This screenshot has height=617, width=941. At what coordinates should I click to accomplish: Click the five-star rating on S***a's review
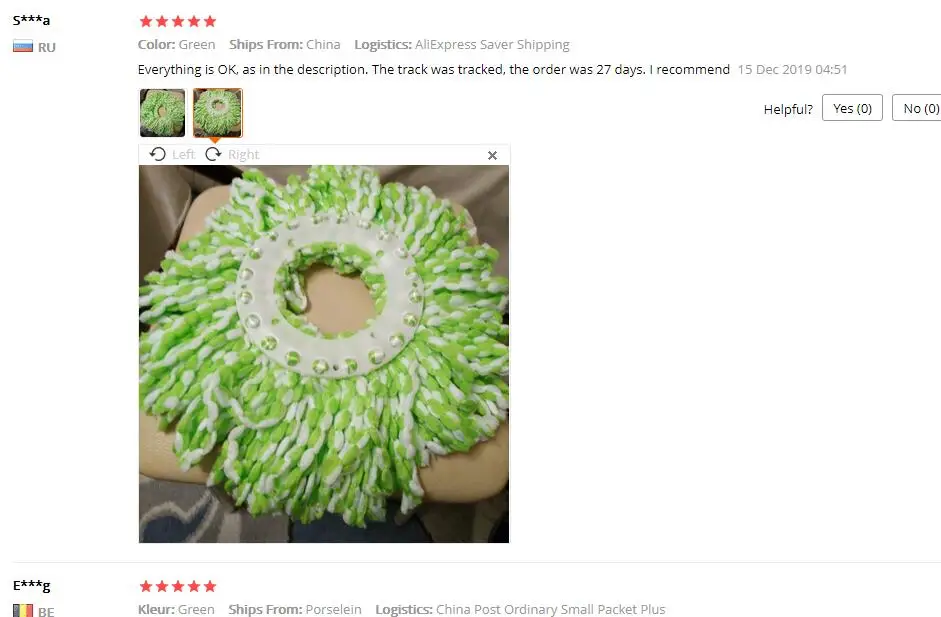click(x=178, y=22)
